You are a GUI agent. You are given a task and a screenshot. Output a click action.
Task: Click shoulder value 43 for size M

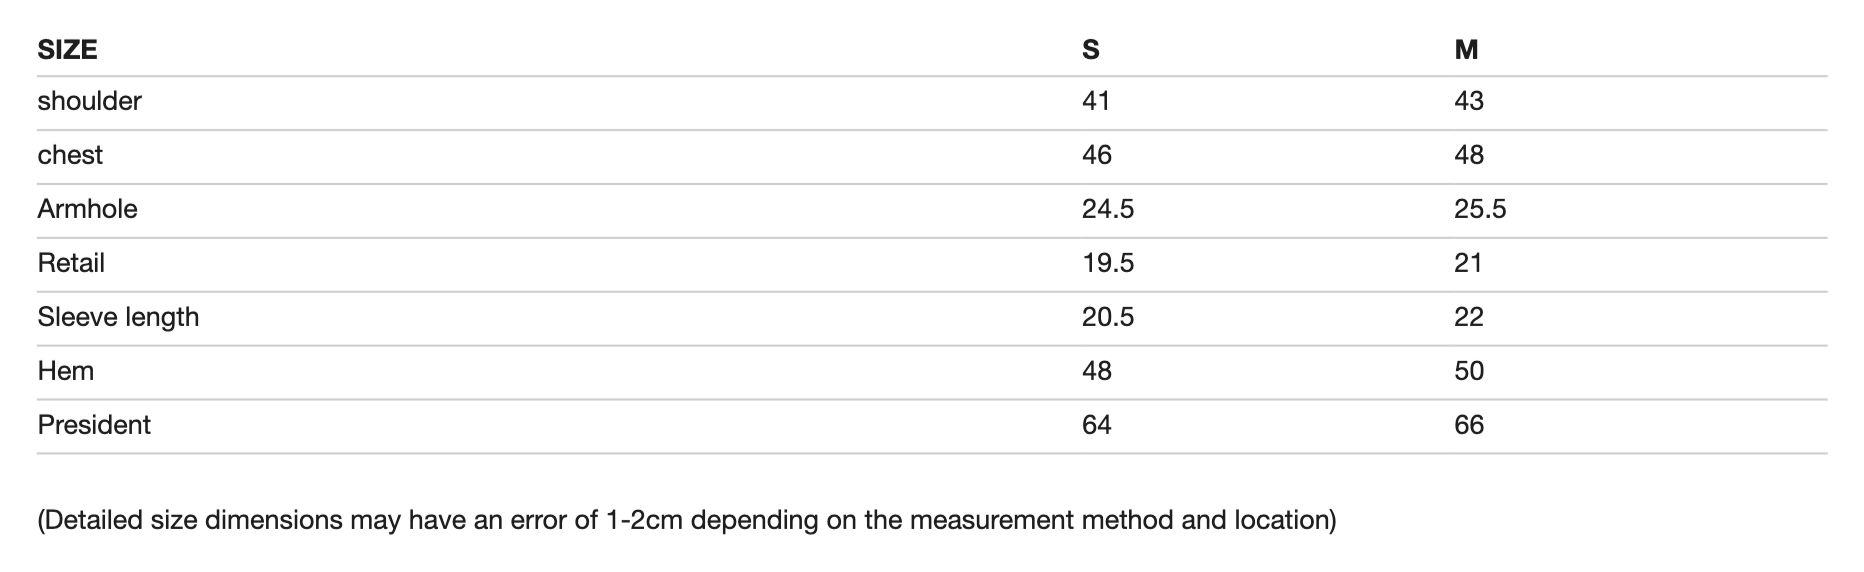(1468, 101)
